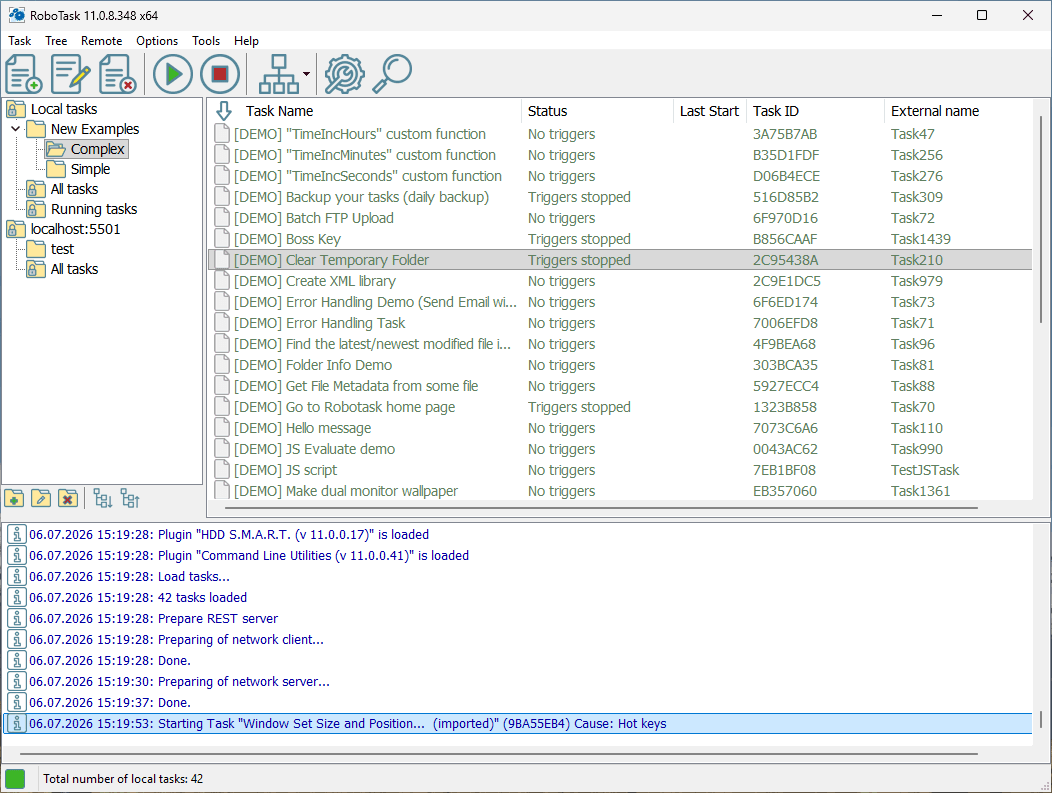This screenshot has height=793, width=1052.
Task: Select the Simple folder in the tree
Action: 90,169
